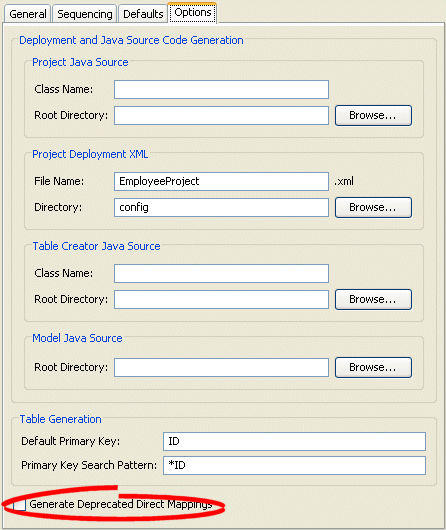446x530 pixels.
Task: Click Project Java Source Class Name field
Action: [x=221, y=90]
